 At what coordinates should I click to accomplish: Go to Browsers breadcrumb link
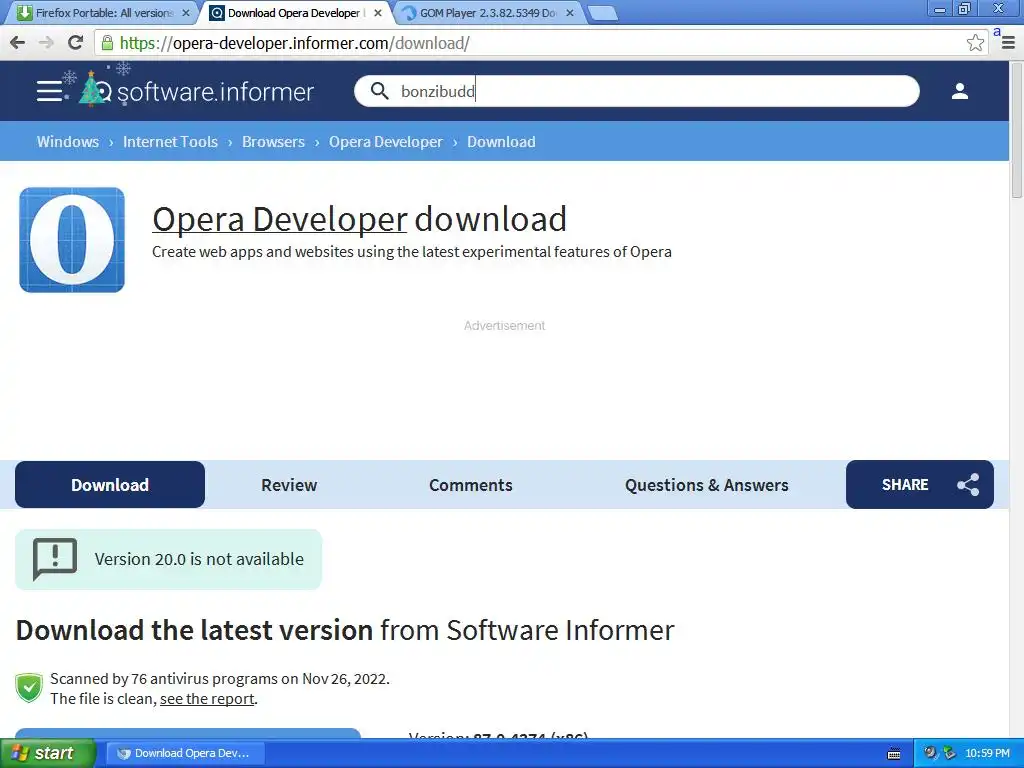[274, 142]
